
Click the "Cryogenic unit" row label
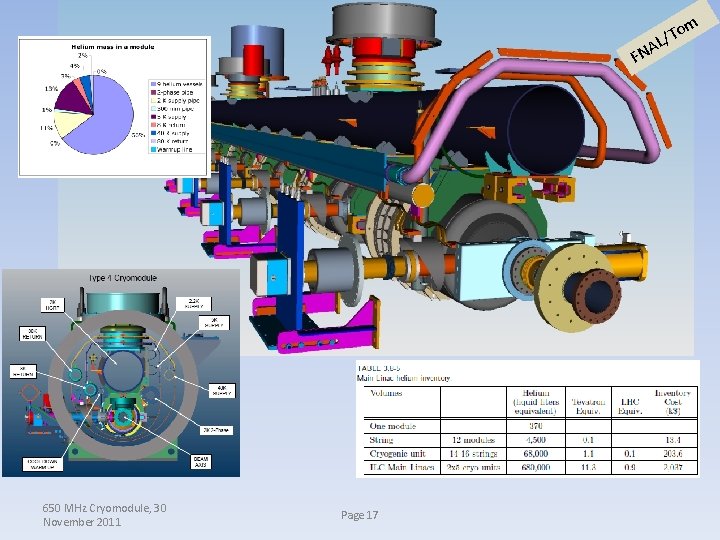coord(398,454)
